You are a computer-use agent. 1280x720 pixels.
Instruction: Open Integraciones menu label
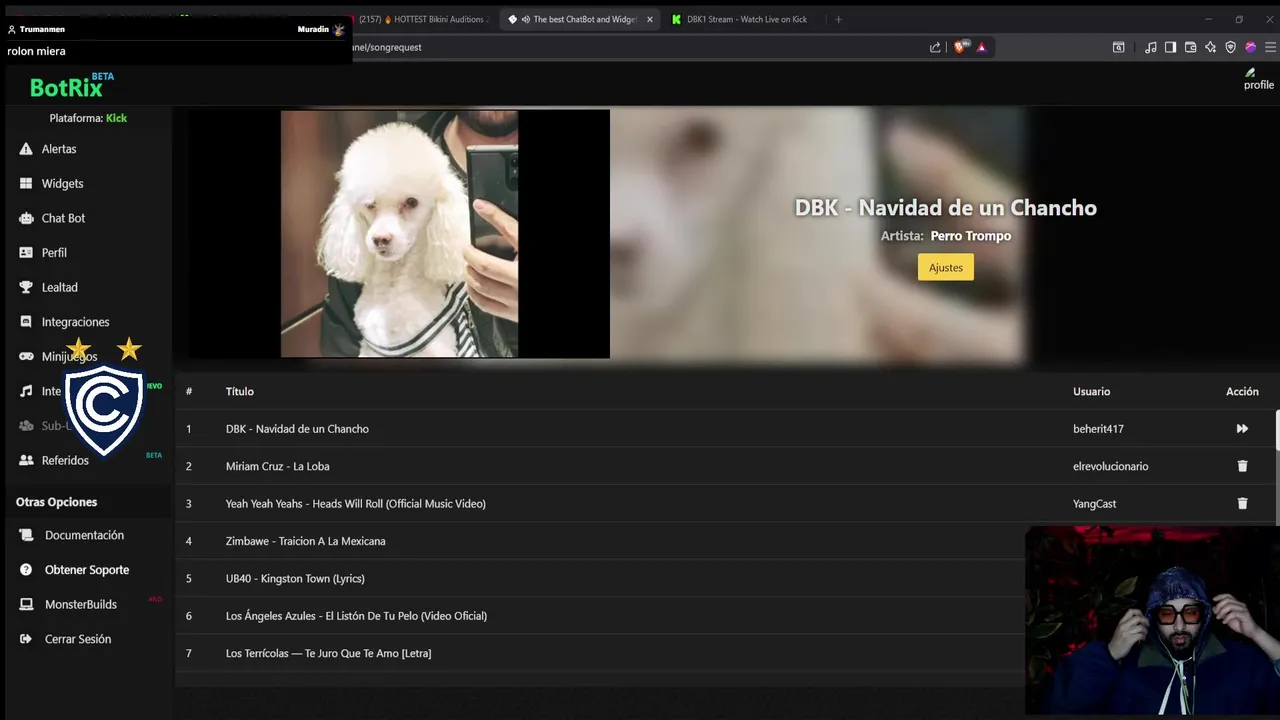click(75, 322)
